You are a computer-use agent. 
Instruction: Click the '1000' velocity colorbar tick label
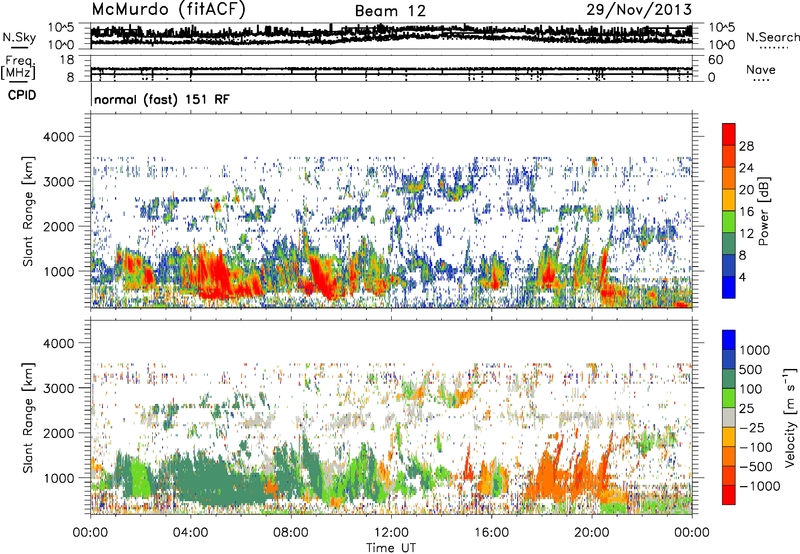pos(755,350)
